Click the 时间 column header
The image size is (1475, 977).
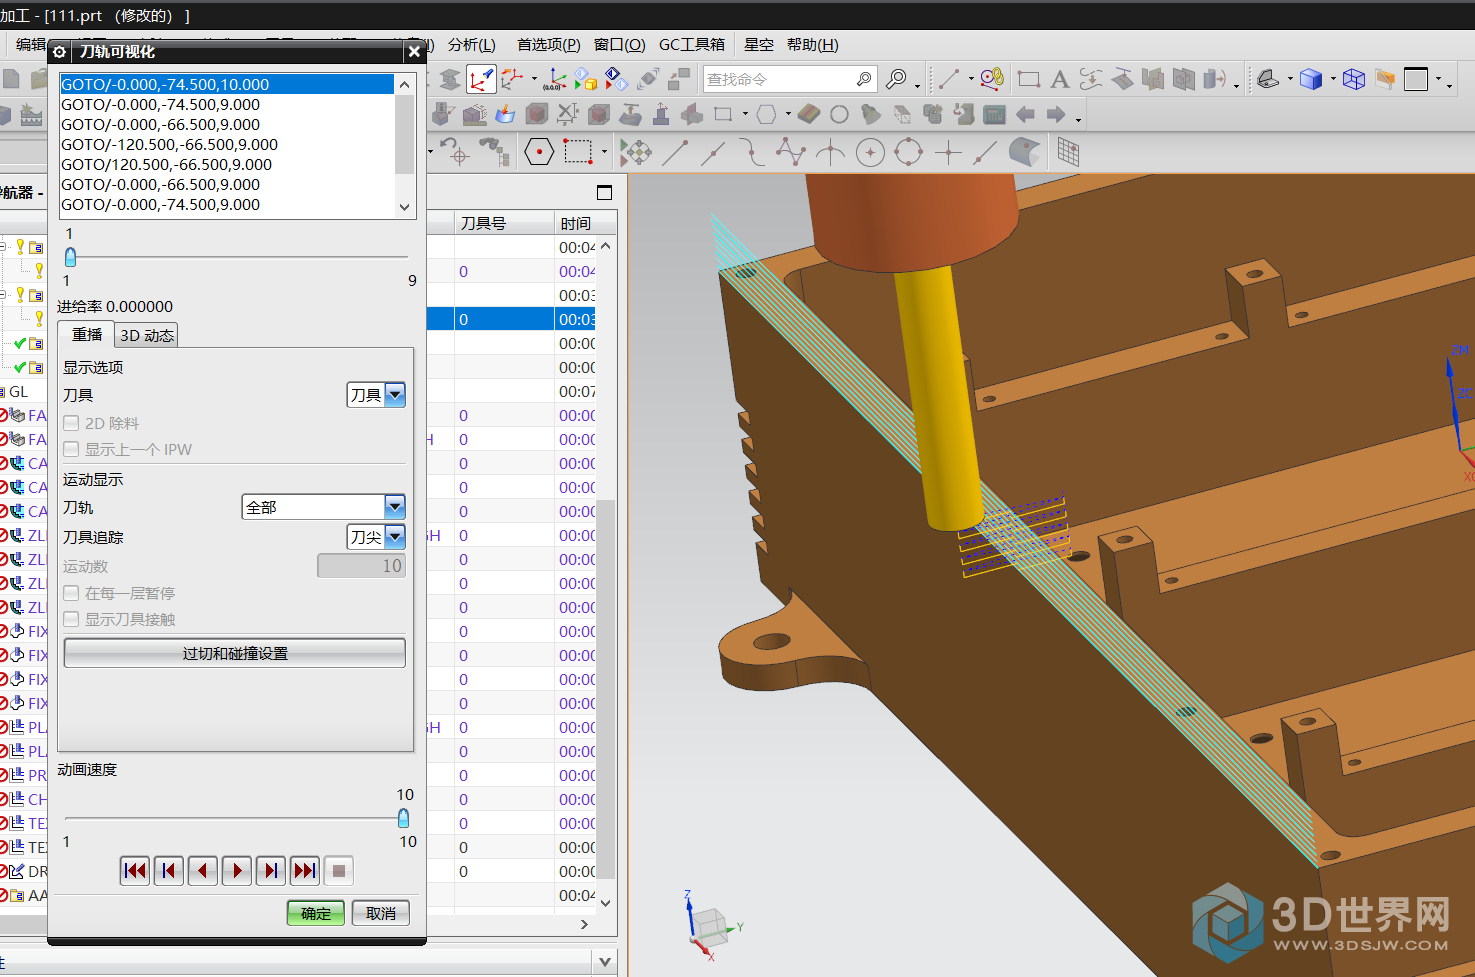(575, 223)
